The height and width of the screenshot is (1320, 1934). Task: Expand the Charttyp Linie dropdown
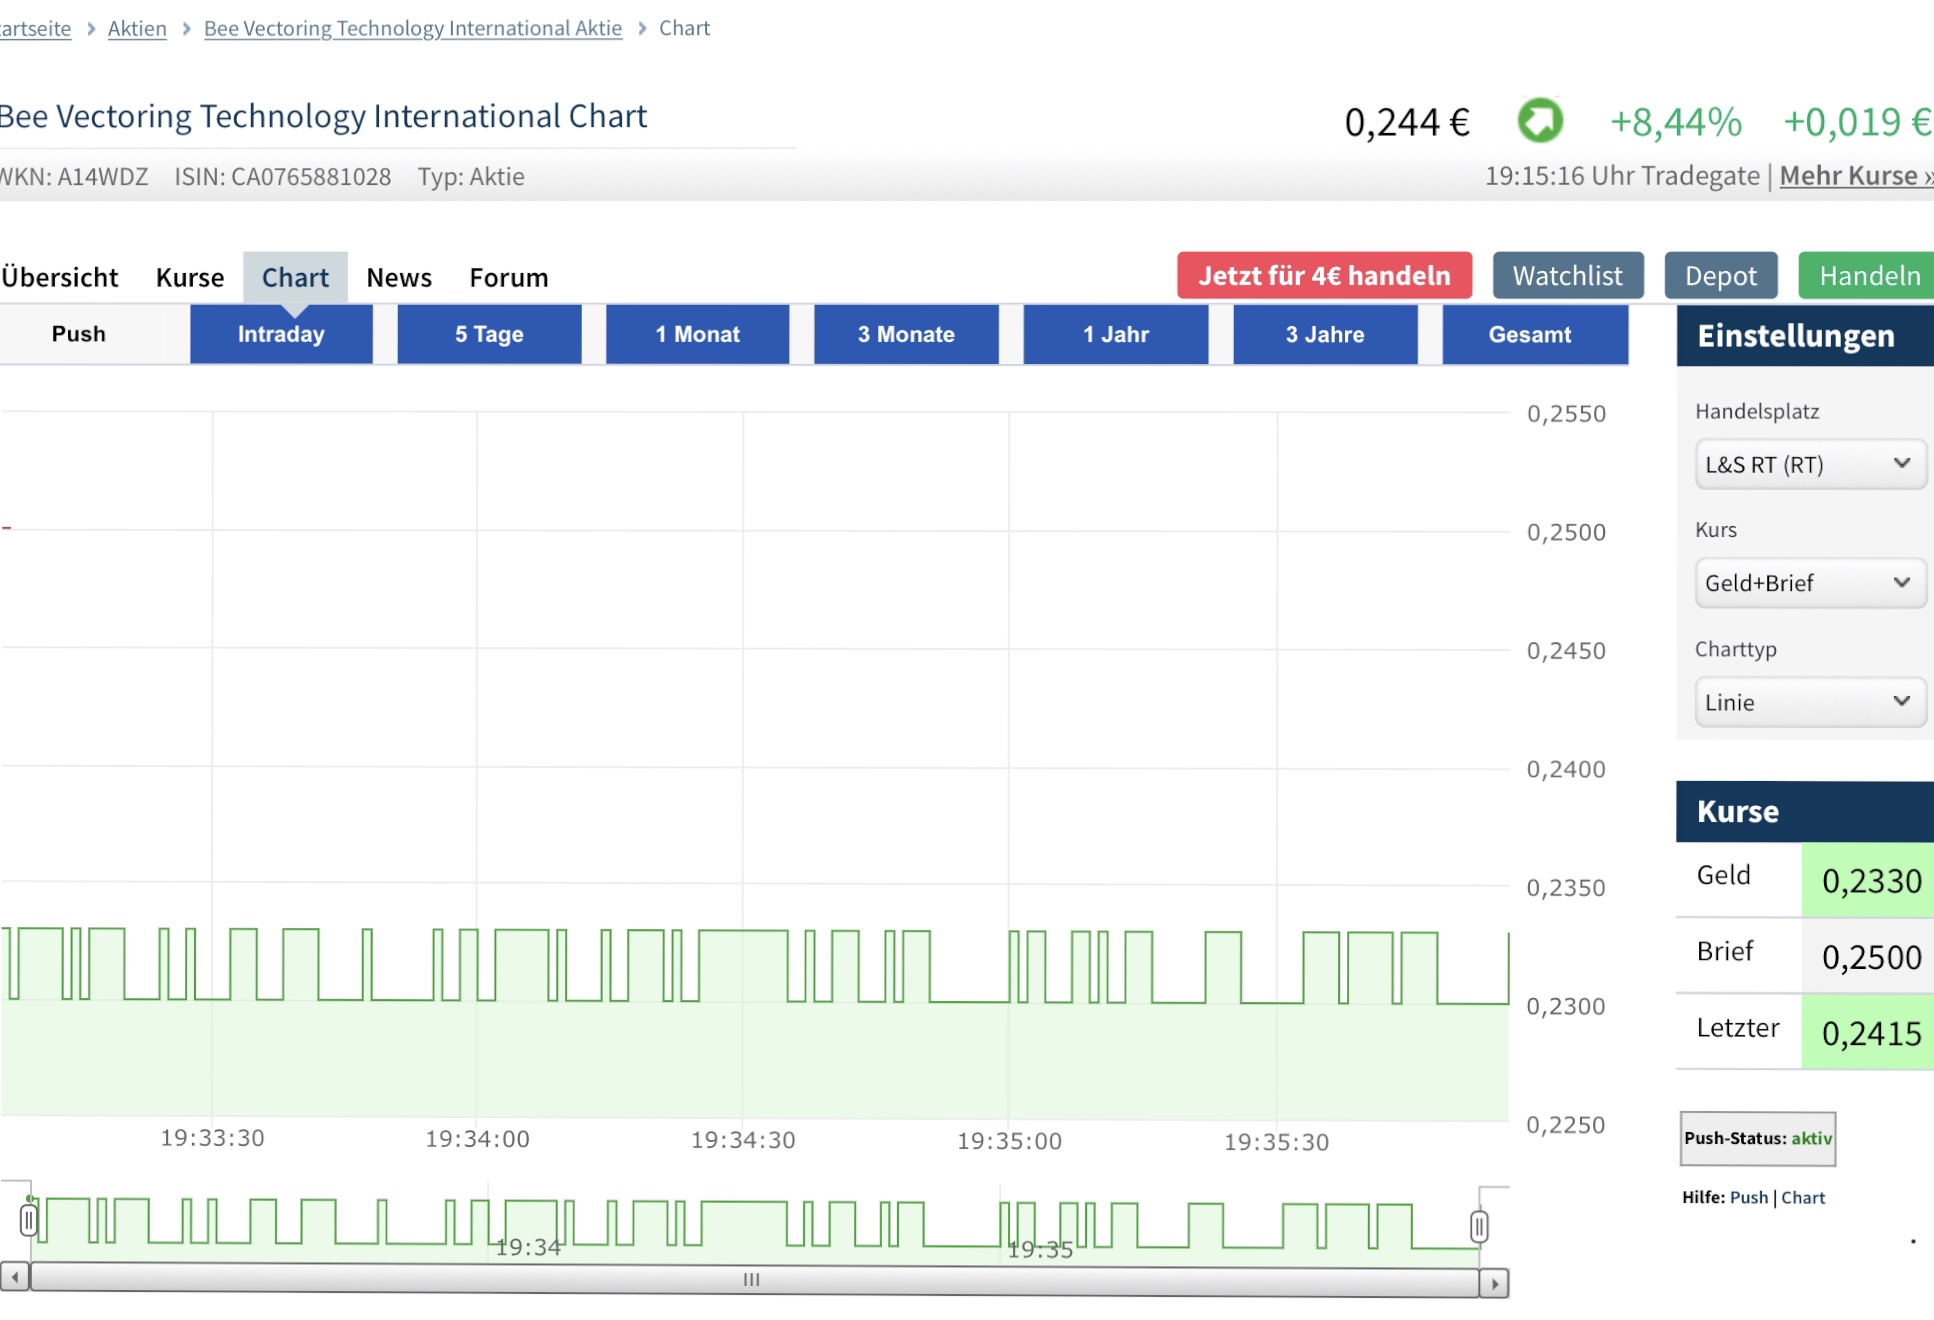(x=1809, y=702)
